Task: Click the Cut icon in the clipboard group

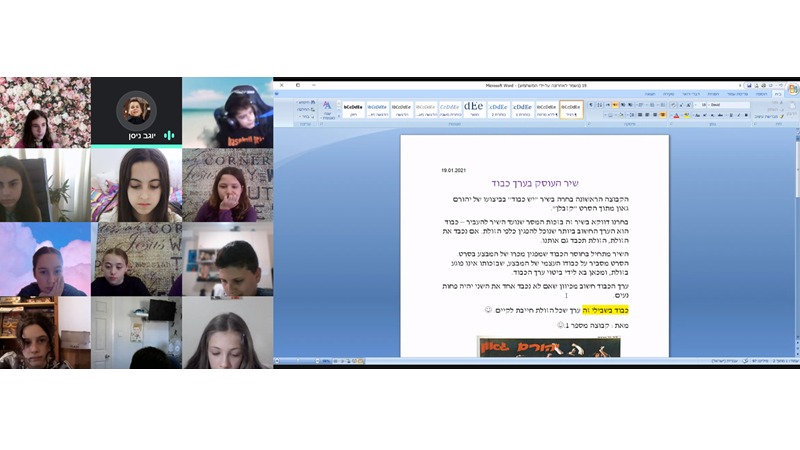Action: point(781,103)
